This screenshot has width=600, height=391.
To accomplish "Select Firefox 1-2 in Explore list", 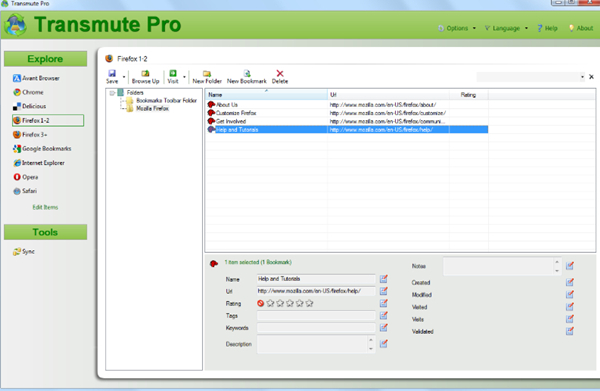I will tap(48, 120).
